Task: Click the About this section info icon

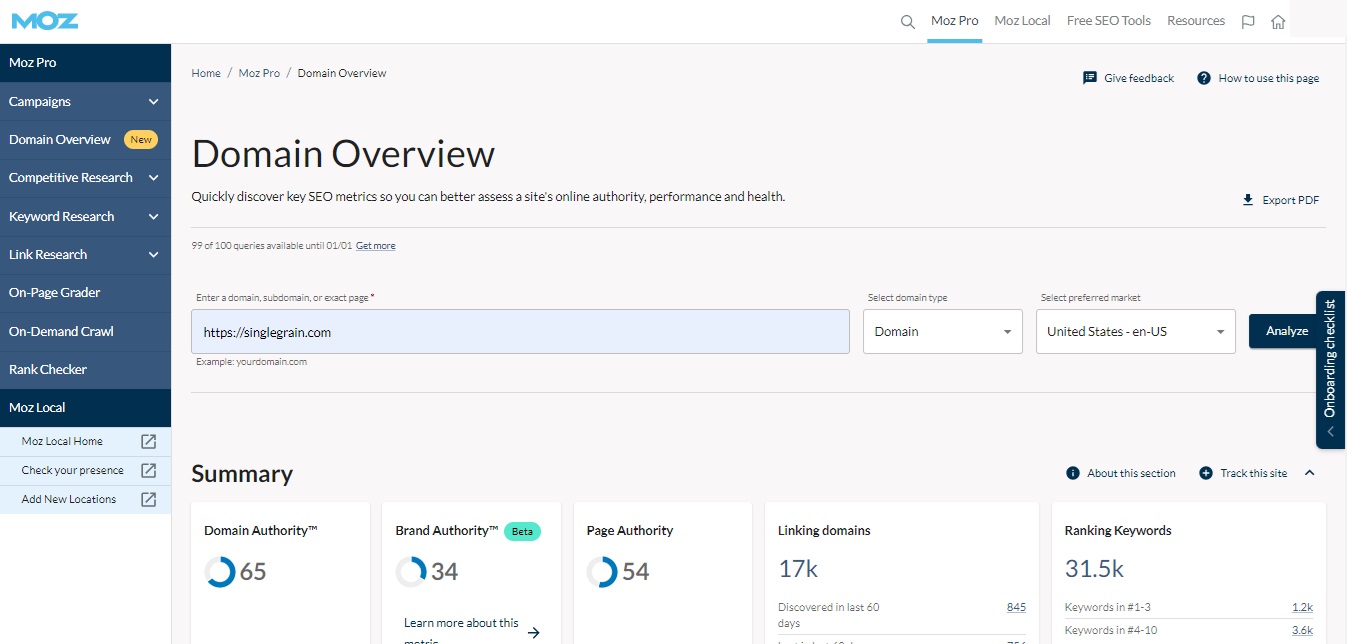Action: click(1073, 473)
